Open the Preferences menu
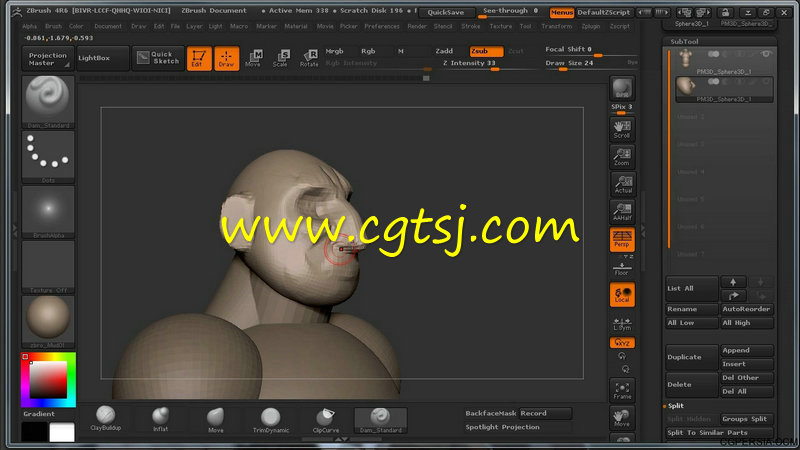 pyautogui.click(x=382, y=26)
